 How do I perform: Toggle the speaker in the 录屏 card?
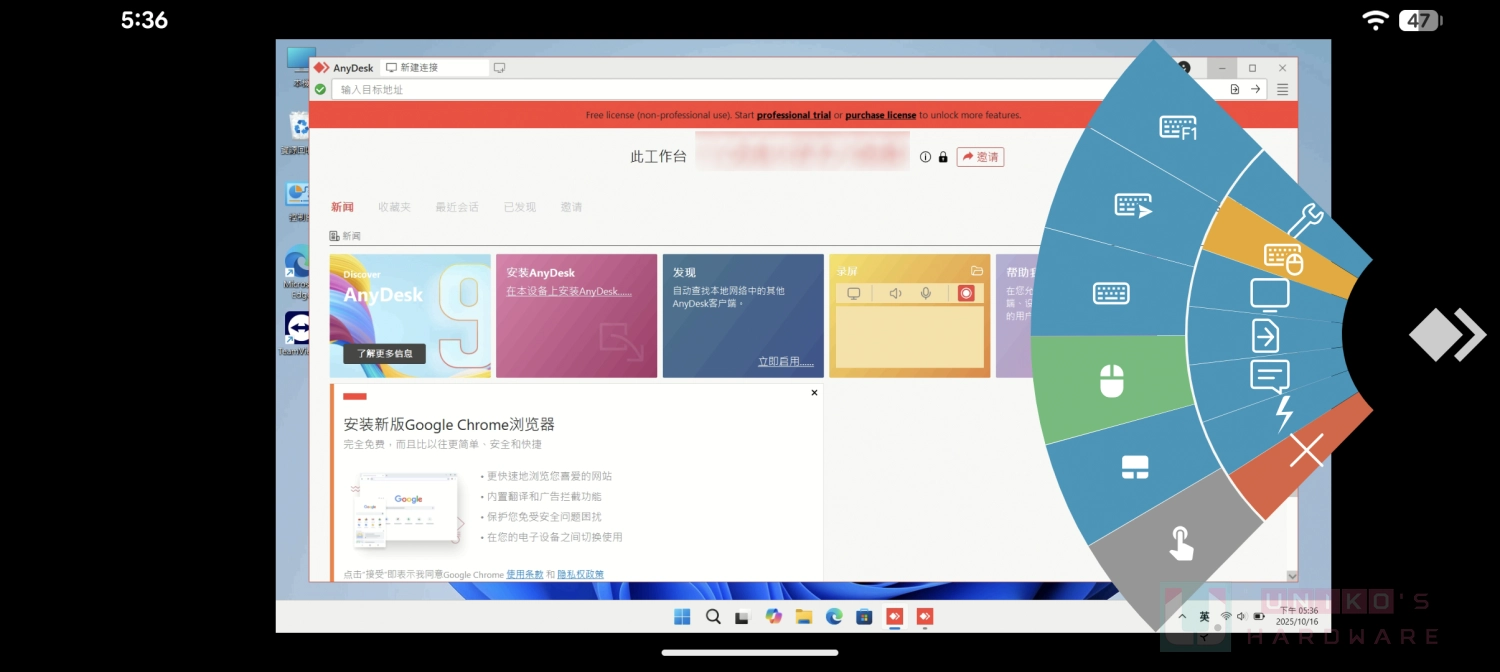(894, 293)
